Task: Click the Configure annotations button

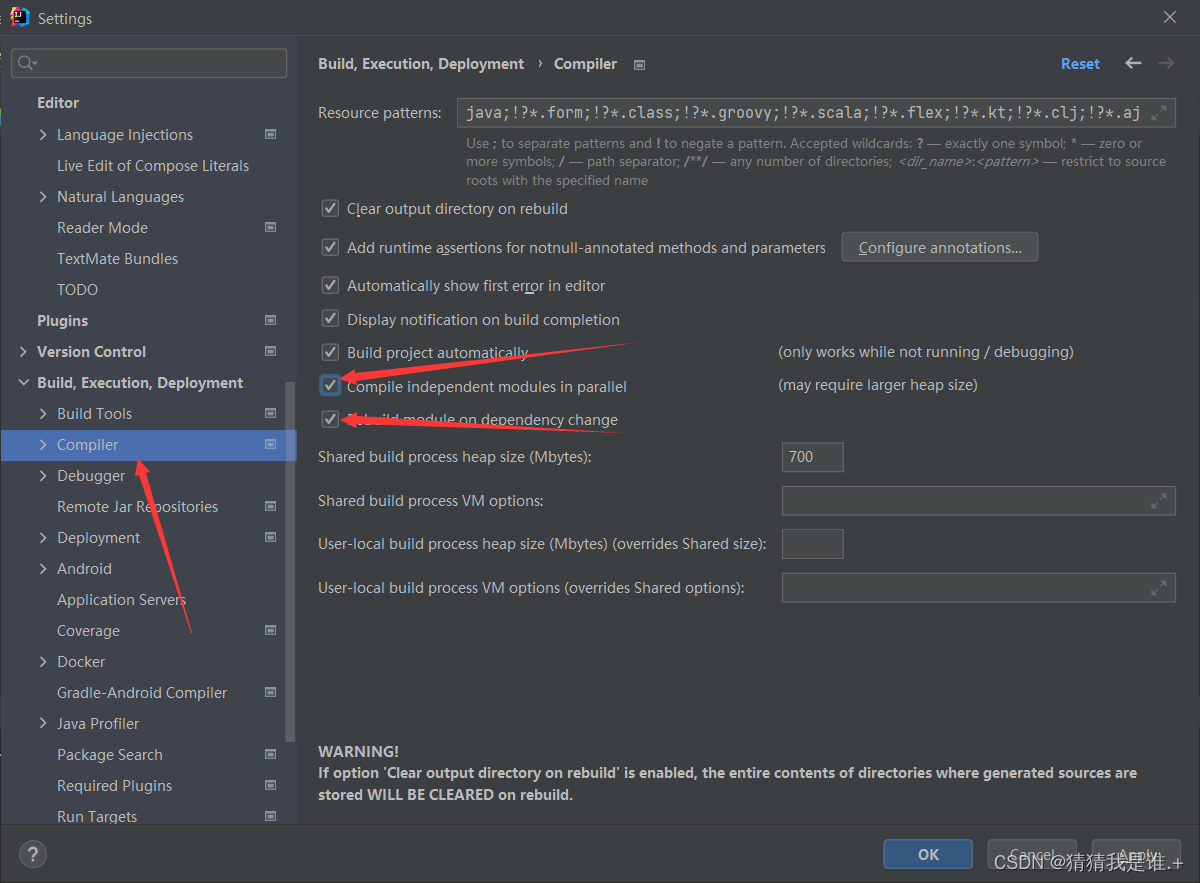Action: click(x=940, y=247)
